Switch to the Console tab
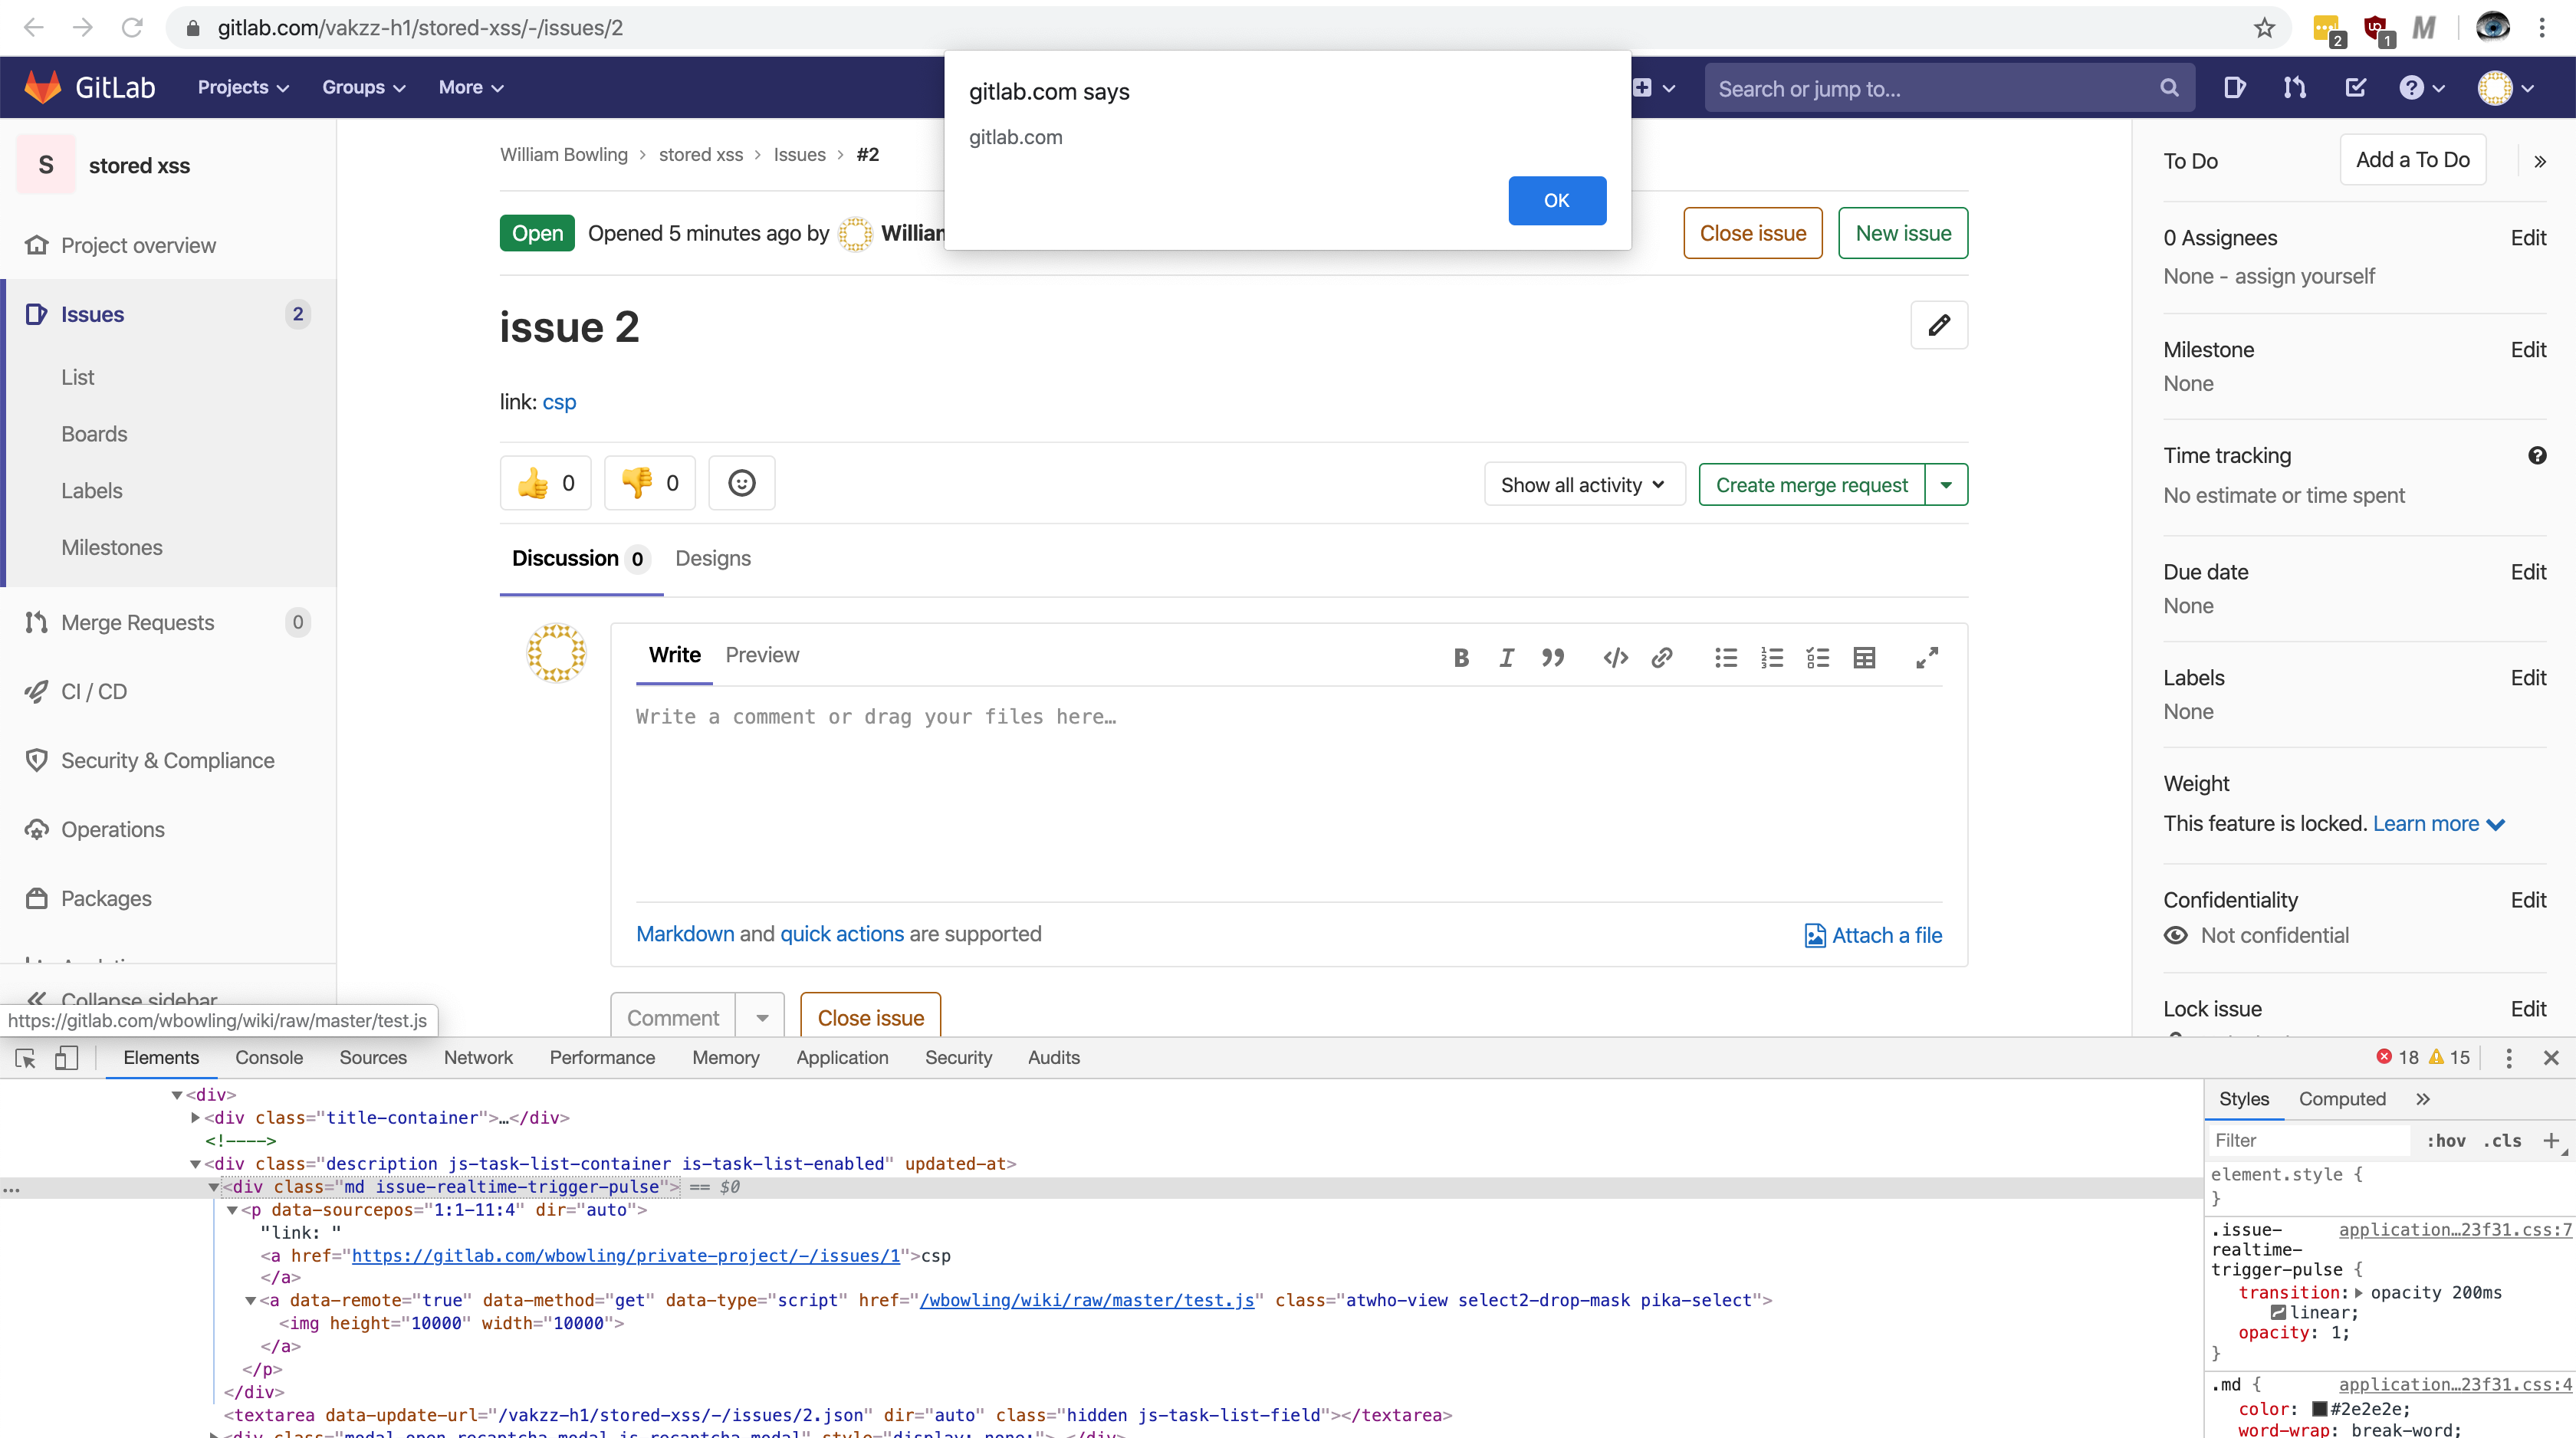The height and width of the screenshot is (1438, 2576). (269, 1057)
